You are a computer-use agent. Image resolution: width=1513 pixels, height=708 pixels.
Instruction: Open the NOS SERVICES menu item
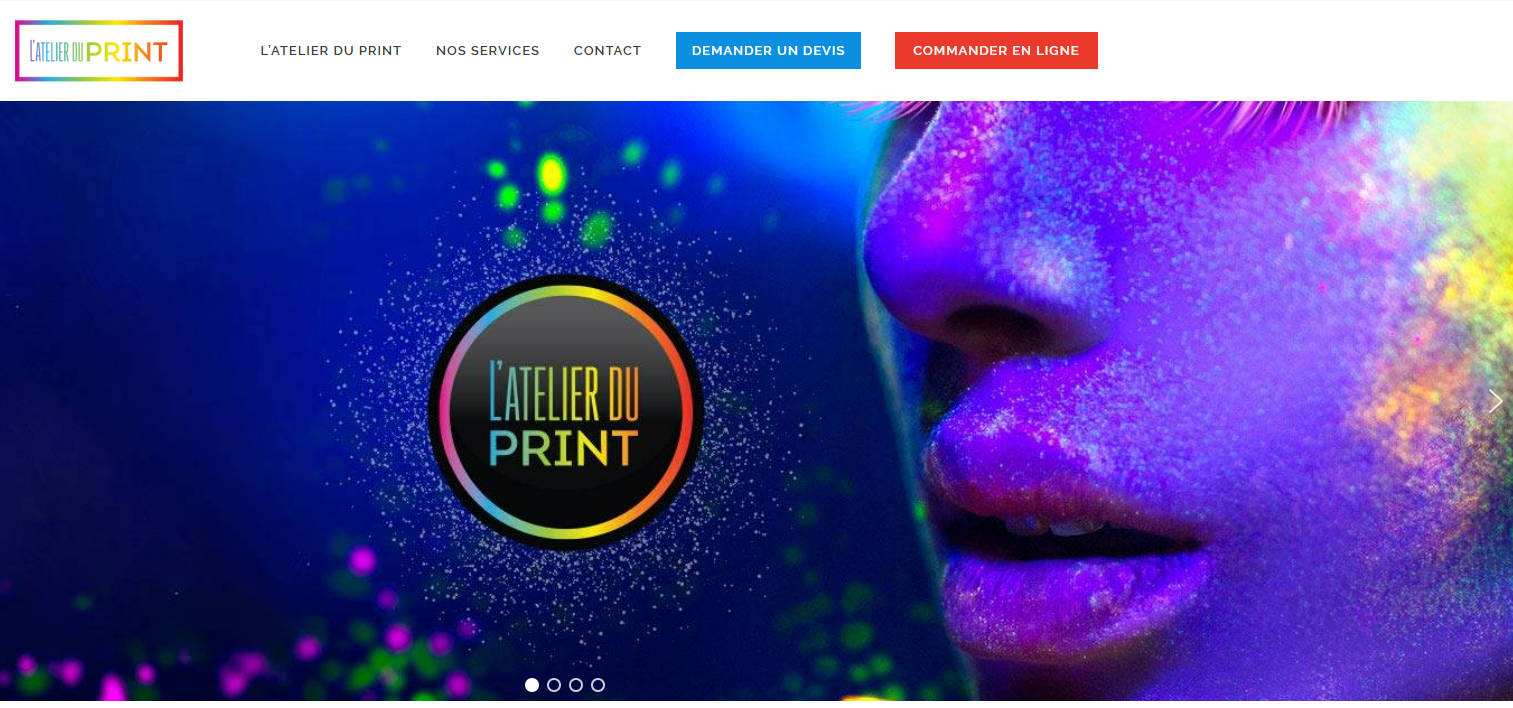click(488, 51)
